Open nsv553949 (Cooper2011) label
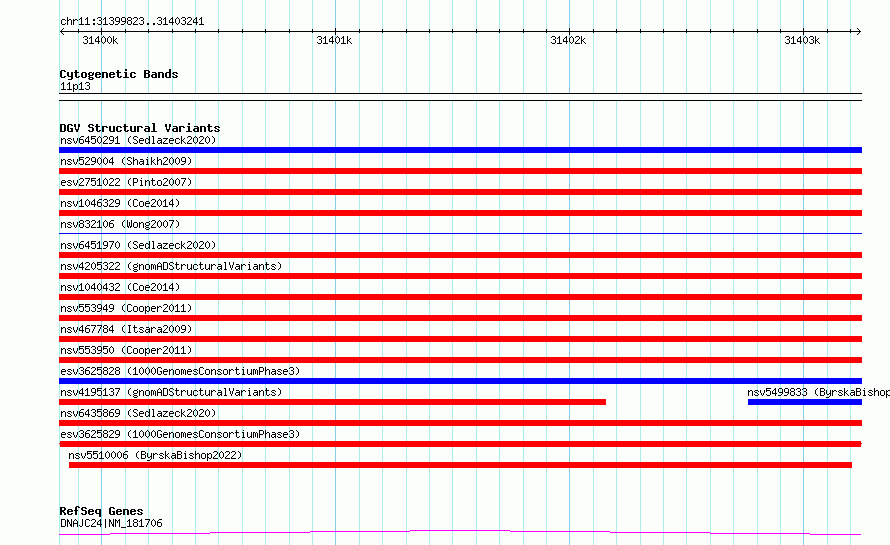890x545 pixels. (x=126, y=308)
